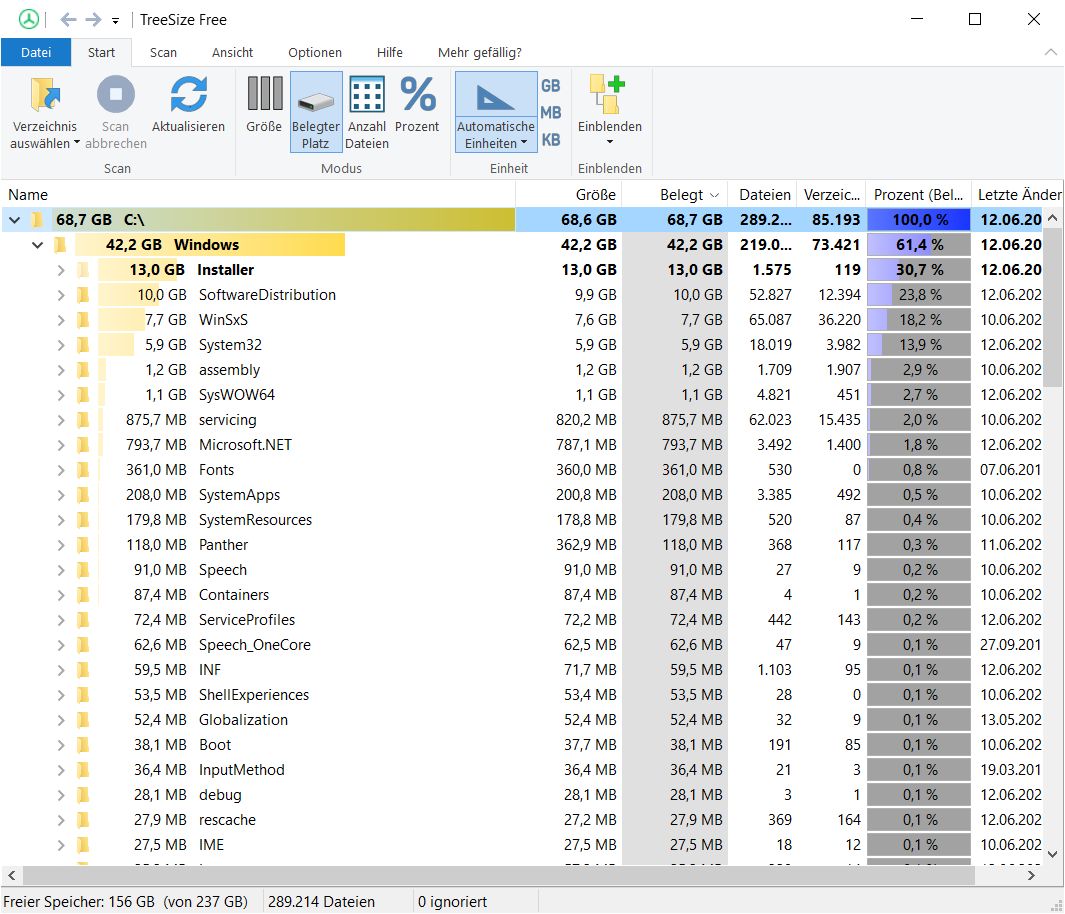Click the vertical scrollbar down arrow

click(x=1053, y=854)
